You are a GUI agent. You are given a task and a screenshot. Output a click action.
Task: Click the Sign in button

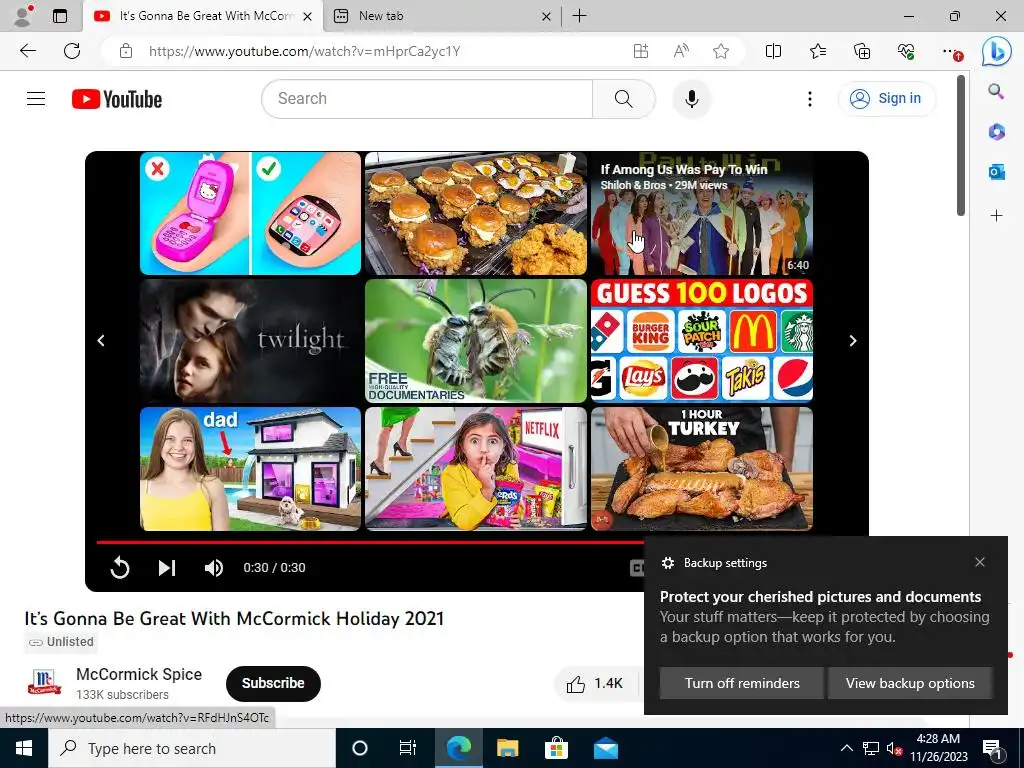[x=886, y=99]
